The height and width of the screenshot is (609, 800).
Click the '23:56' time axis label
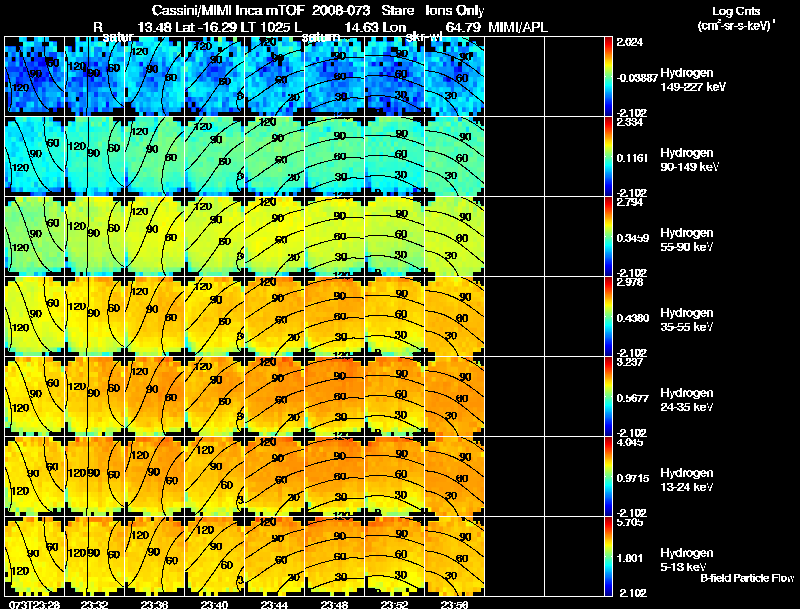[454, 604]
